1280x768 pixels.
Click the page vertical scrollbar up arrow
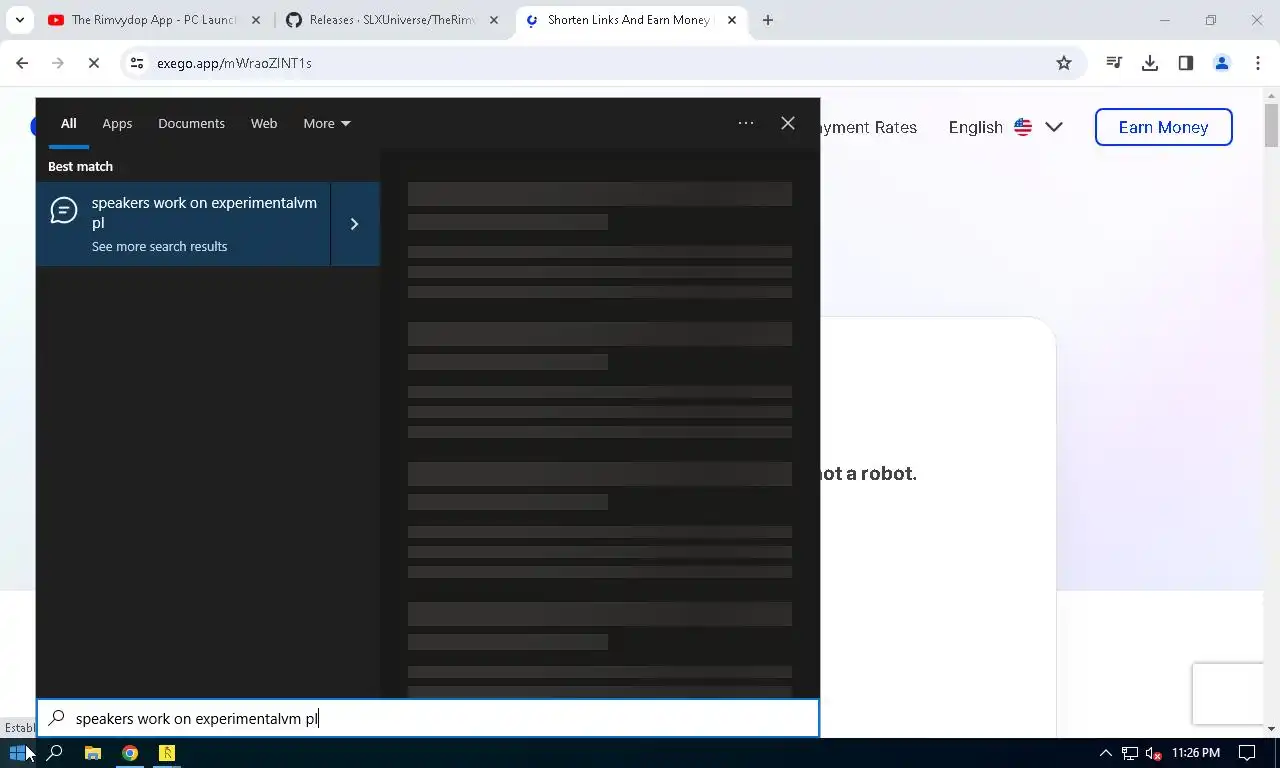pyautogui.click(x=1271, y=97)
